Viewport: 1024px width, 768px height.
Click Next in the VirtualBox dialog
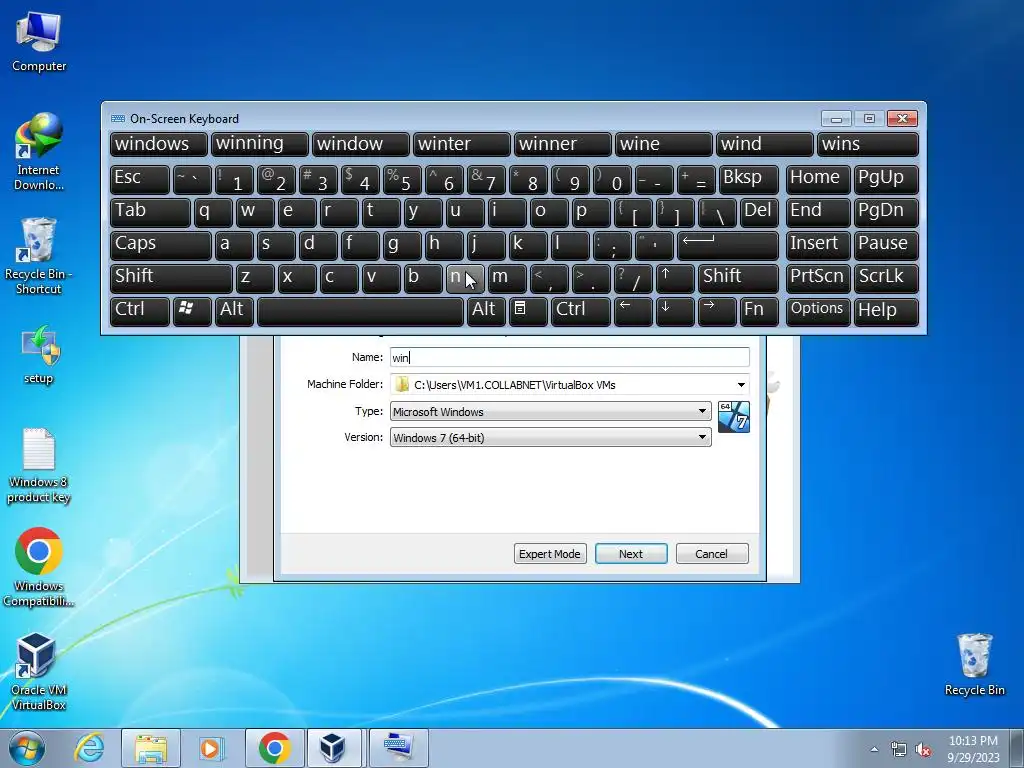631,554
